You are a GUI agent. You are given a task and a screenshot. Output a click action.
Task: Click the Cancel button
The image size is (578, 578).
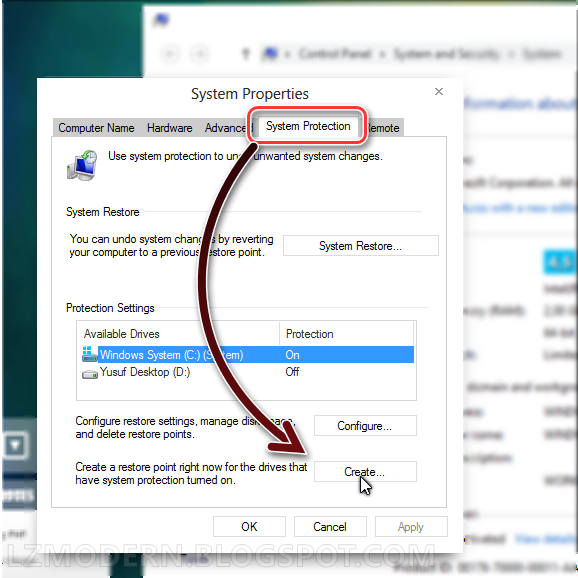click(330, 526)
